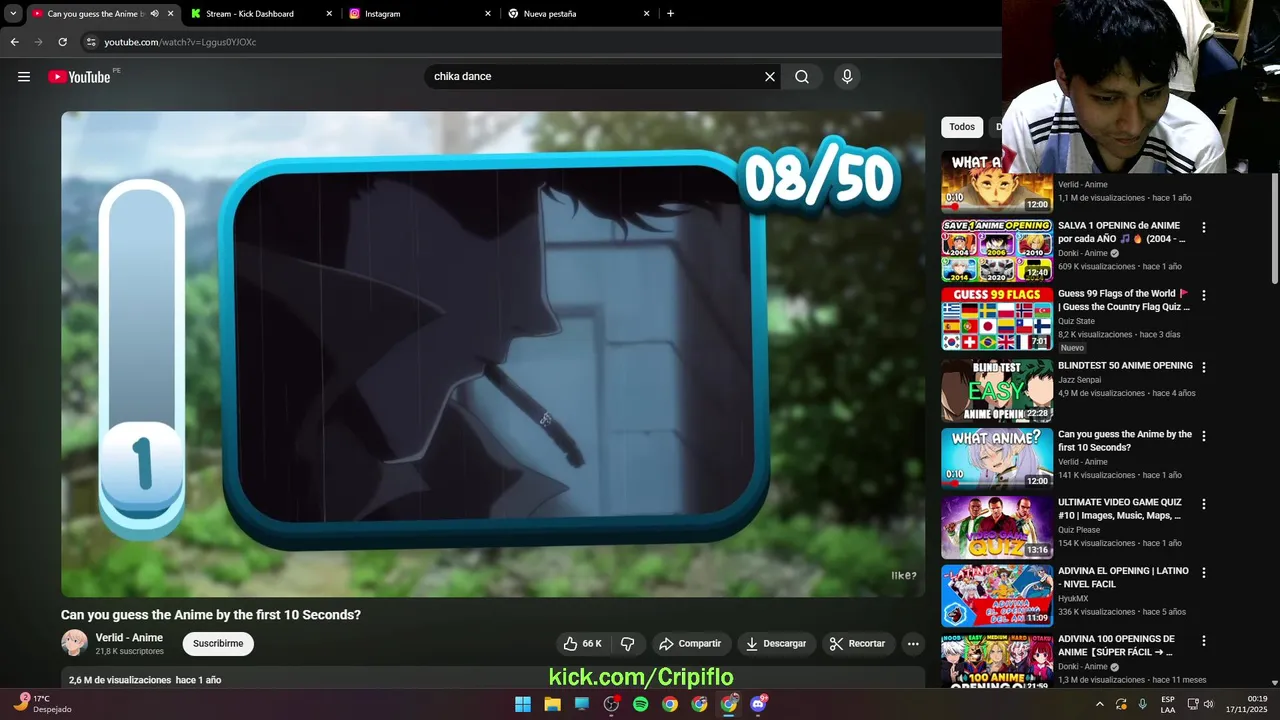Open the weather widget showing 17°C Despejado
The width and height of the screenshot is (1280, 720).
coord(42,704)
